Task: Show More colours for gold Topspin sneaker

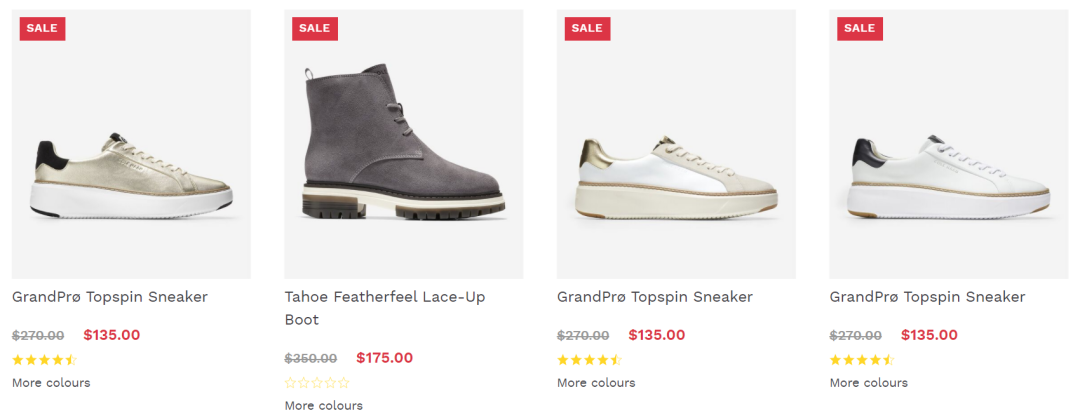Action: [51, 383]
